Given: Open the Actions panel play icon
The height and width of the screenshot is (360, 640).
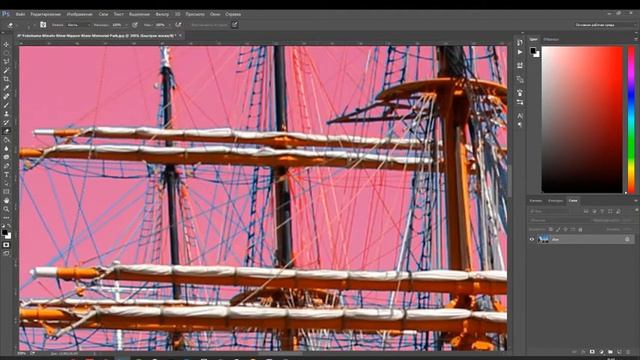Looking at the screenshot, I should pos(520,52).
